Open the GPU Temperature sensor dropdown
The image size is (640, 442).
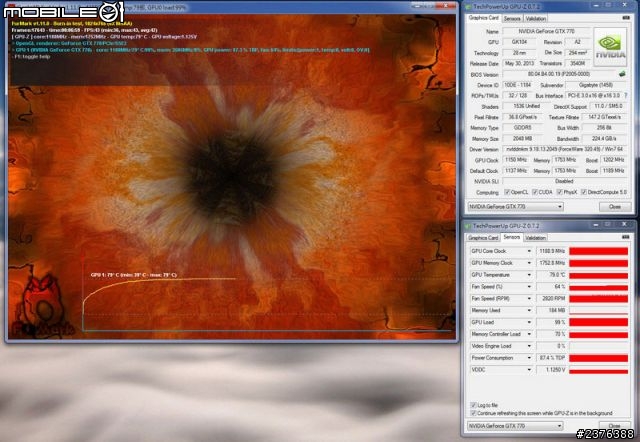tap(529, 275)
